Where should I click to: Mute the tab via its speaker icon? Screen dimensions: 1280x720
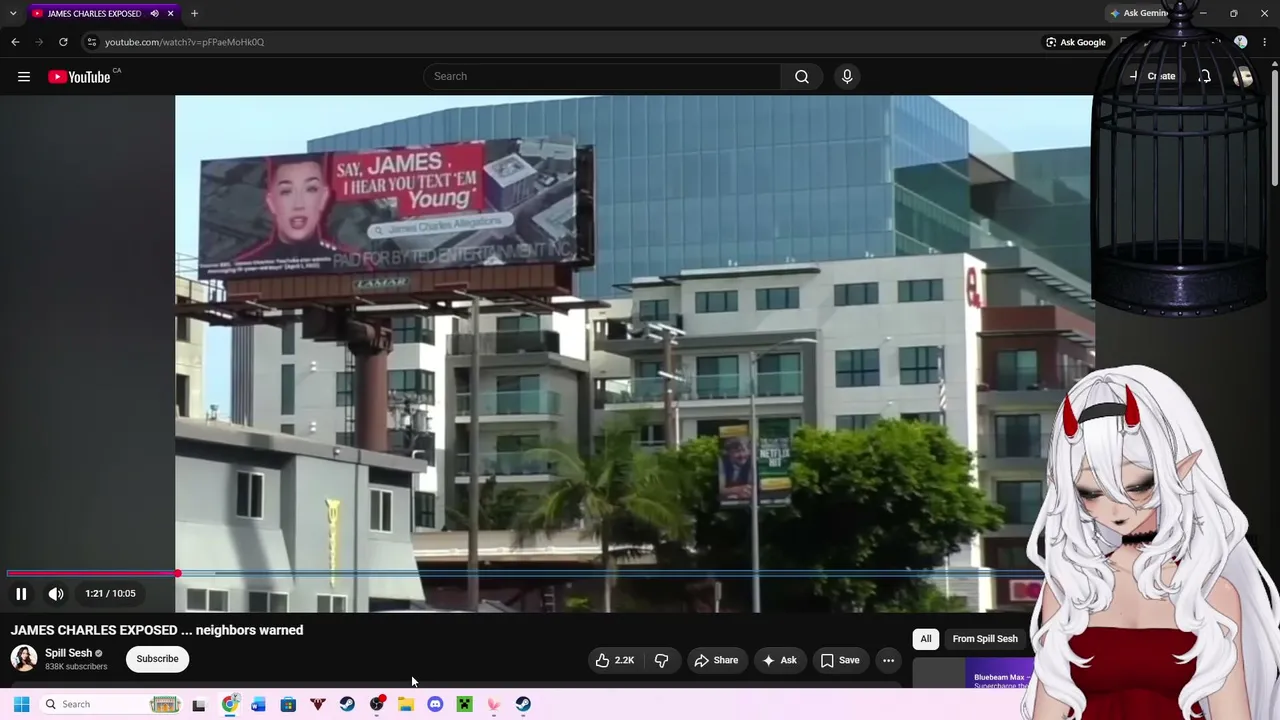(154, 14)
